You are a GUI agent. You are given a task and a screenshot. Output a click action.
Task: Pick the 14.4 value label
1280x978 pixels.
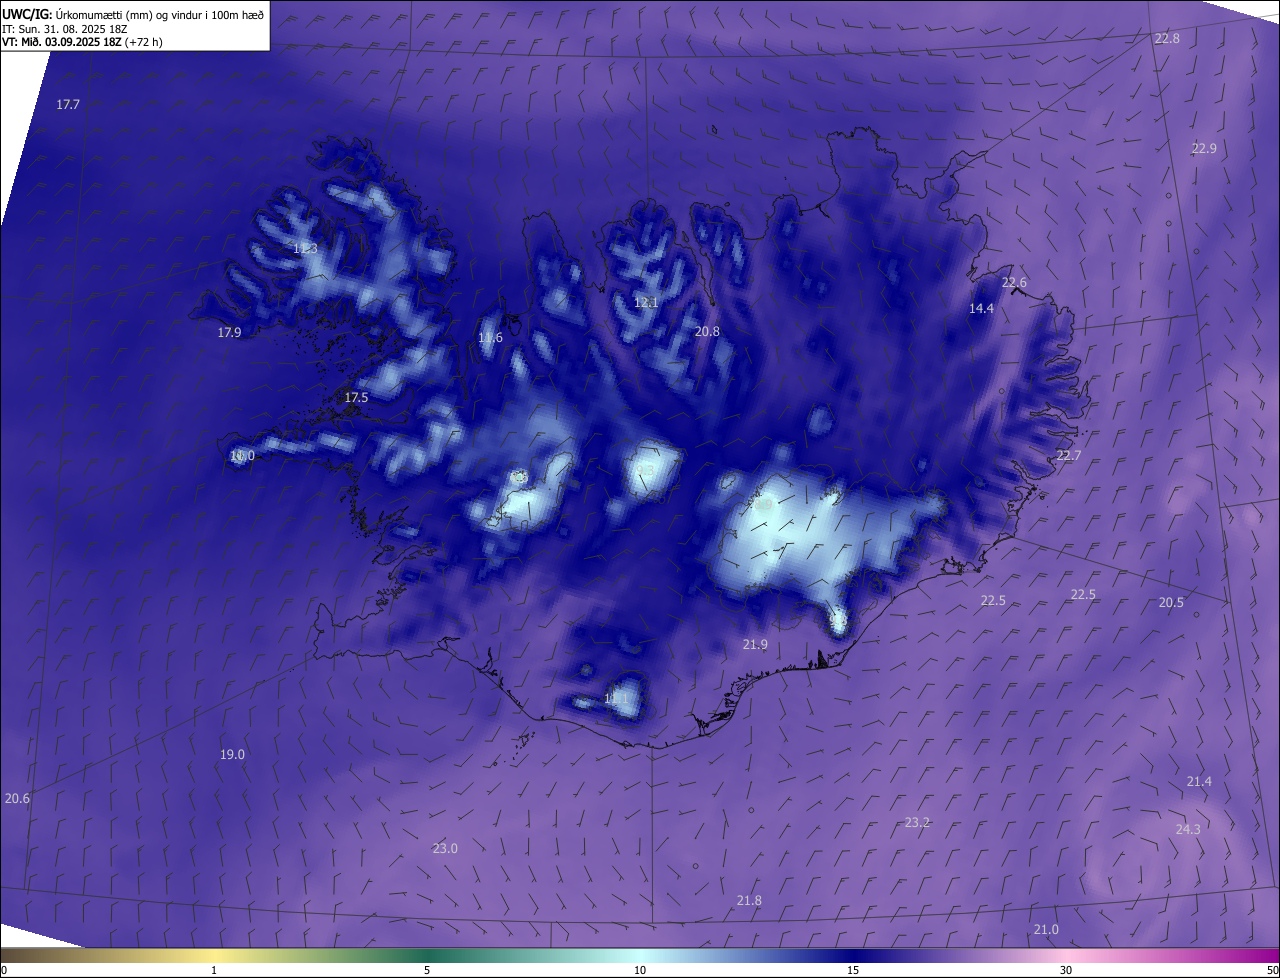click(x=981, y=308)
